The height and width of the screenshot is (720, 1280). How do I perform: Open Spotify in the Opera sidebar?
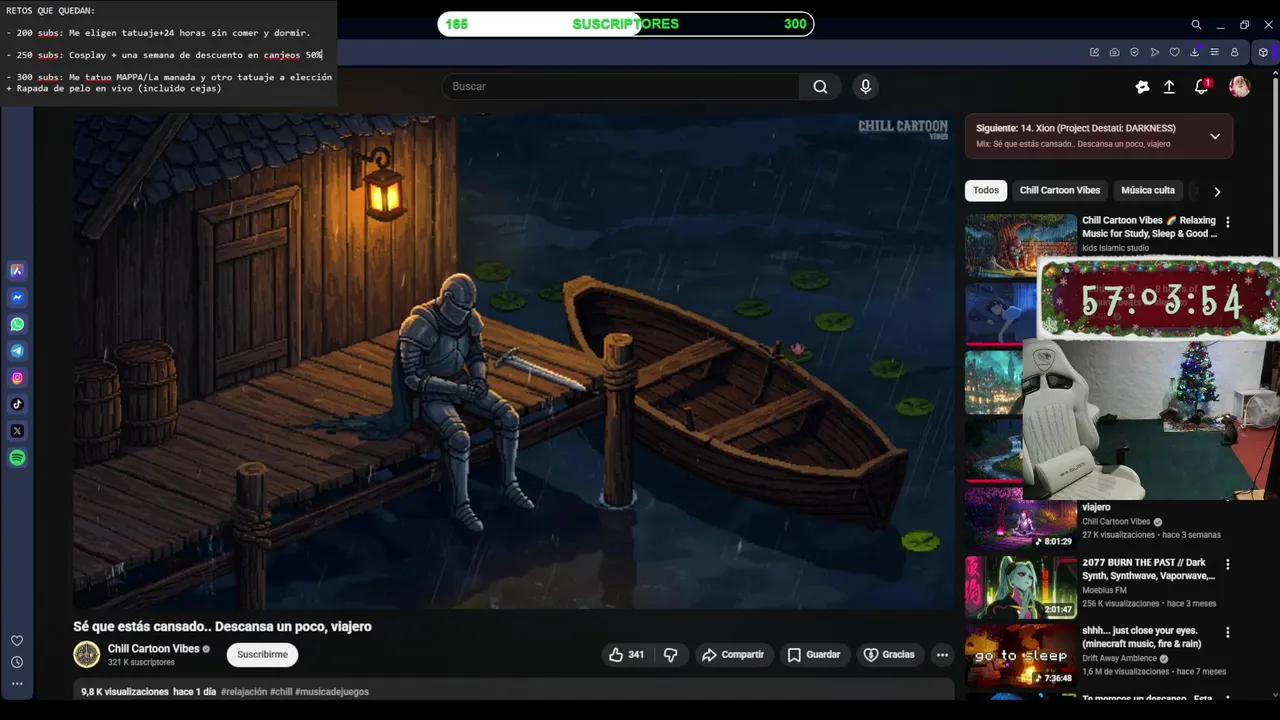(17, 458)
